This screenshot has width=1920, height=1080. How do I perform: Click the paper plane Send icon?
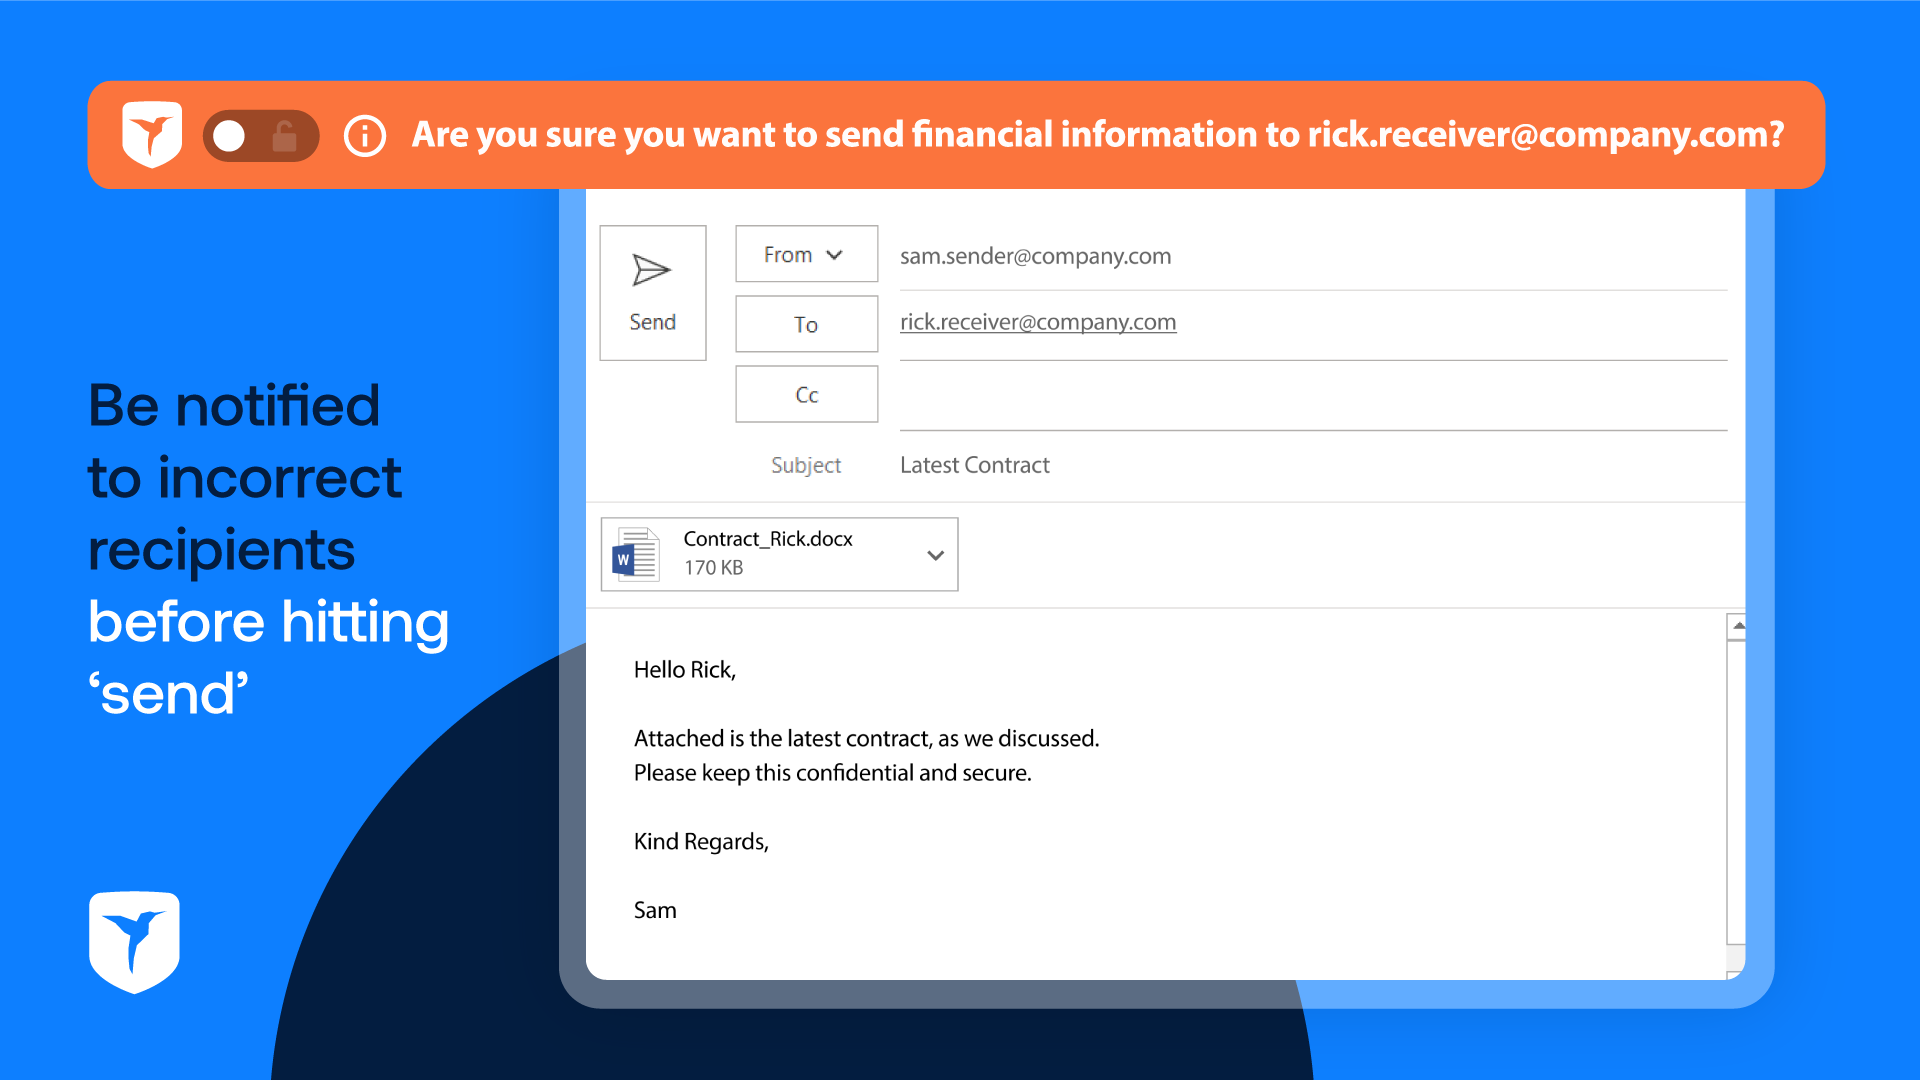coord(651,270)
